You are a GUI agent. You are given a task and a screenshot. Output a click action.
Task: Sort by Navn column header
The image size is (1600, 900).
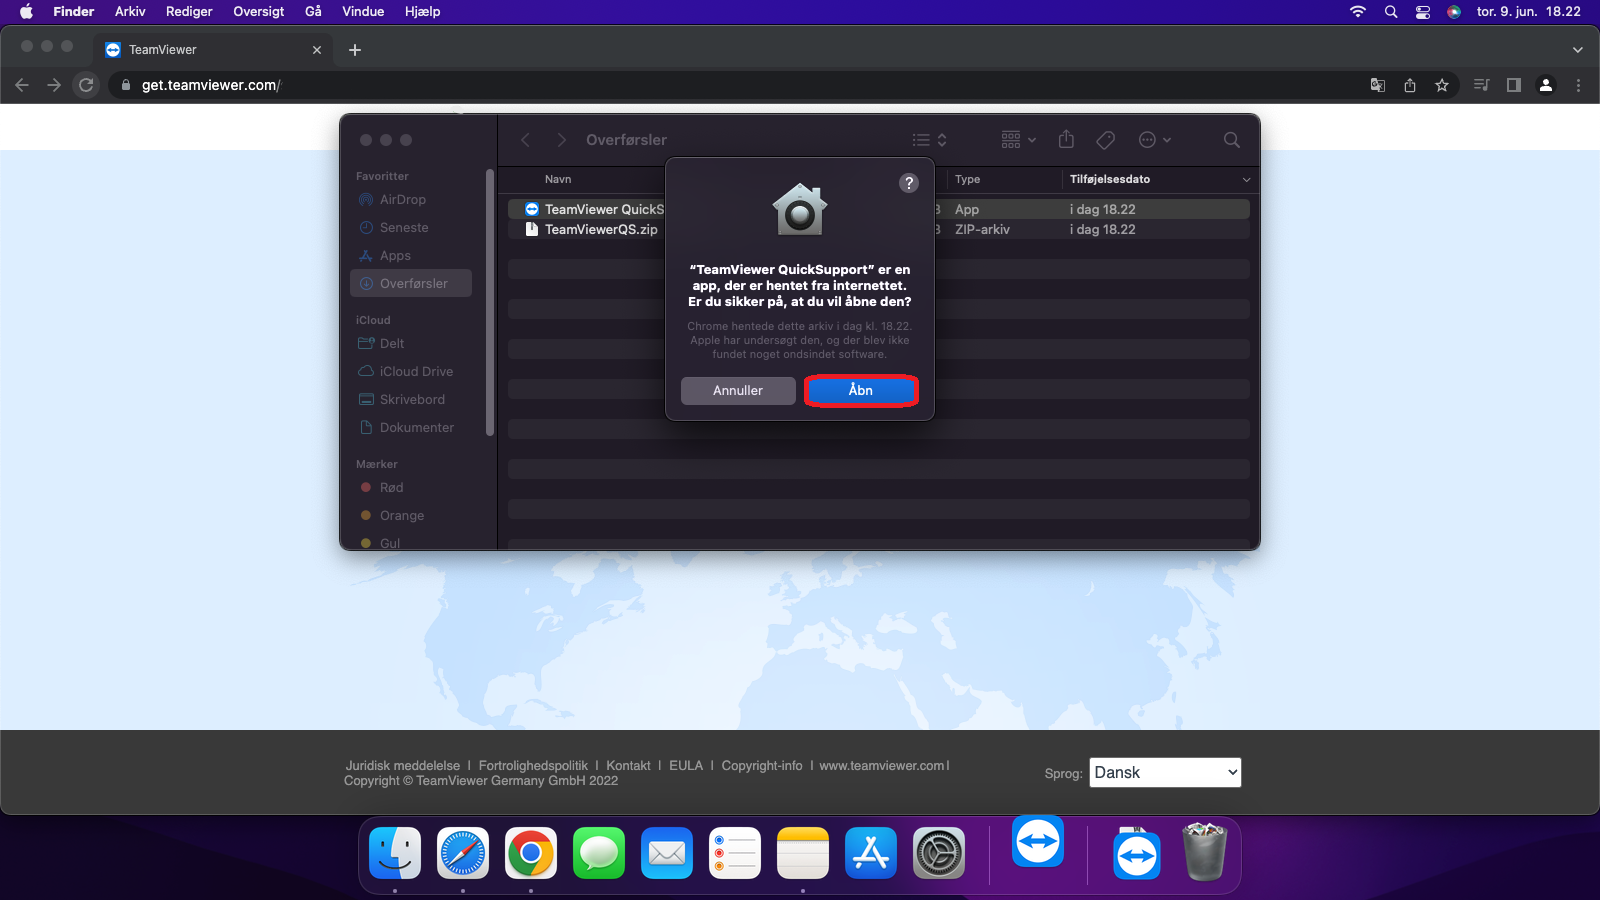click(558, 179)
